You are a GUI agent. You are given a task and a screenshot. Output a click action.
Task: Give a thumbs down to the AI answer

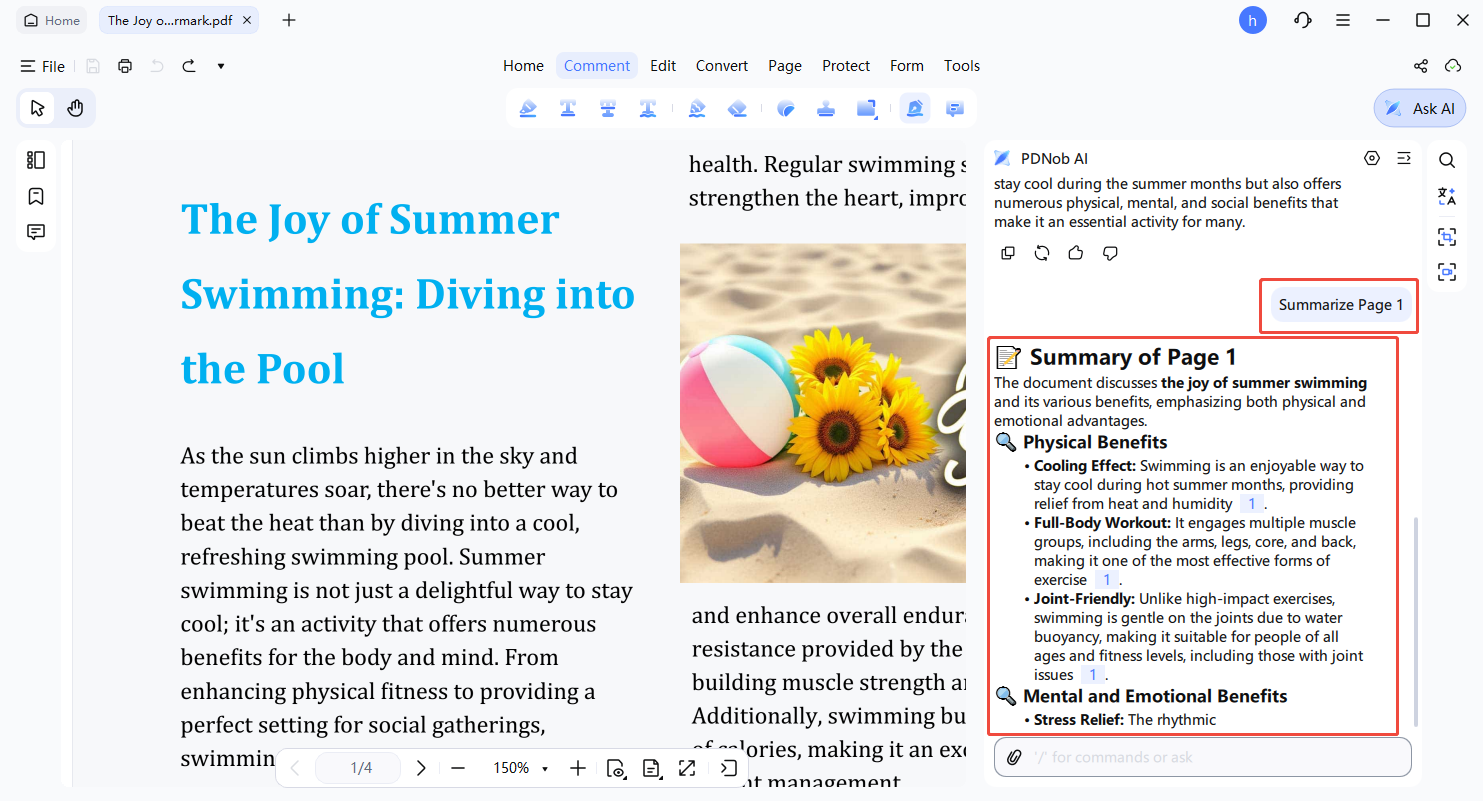(1110, 253)
